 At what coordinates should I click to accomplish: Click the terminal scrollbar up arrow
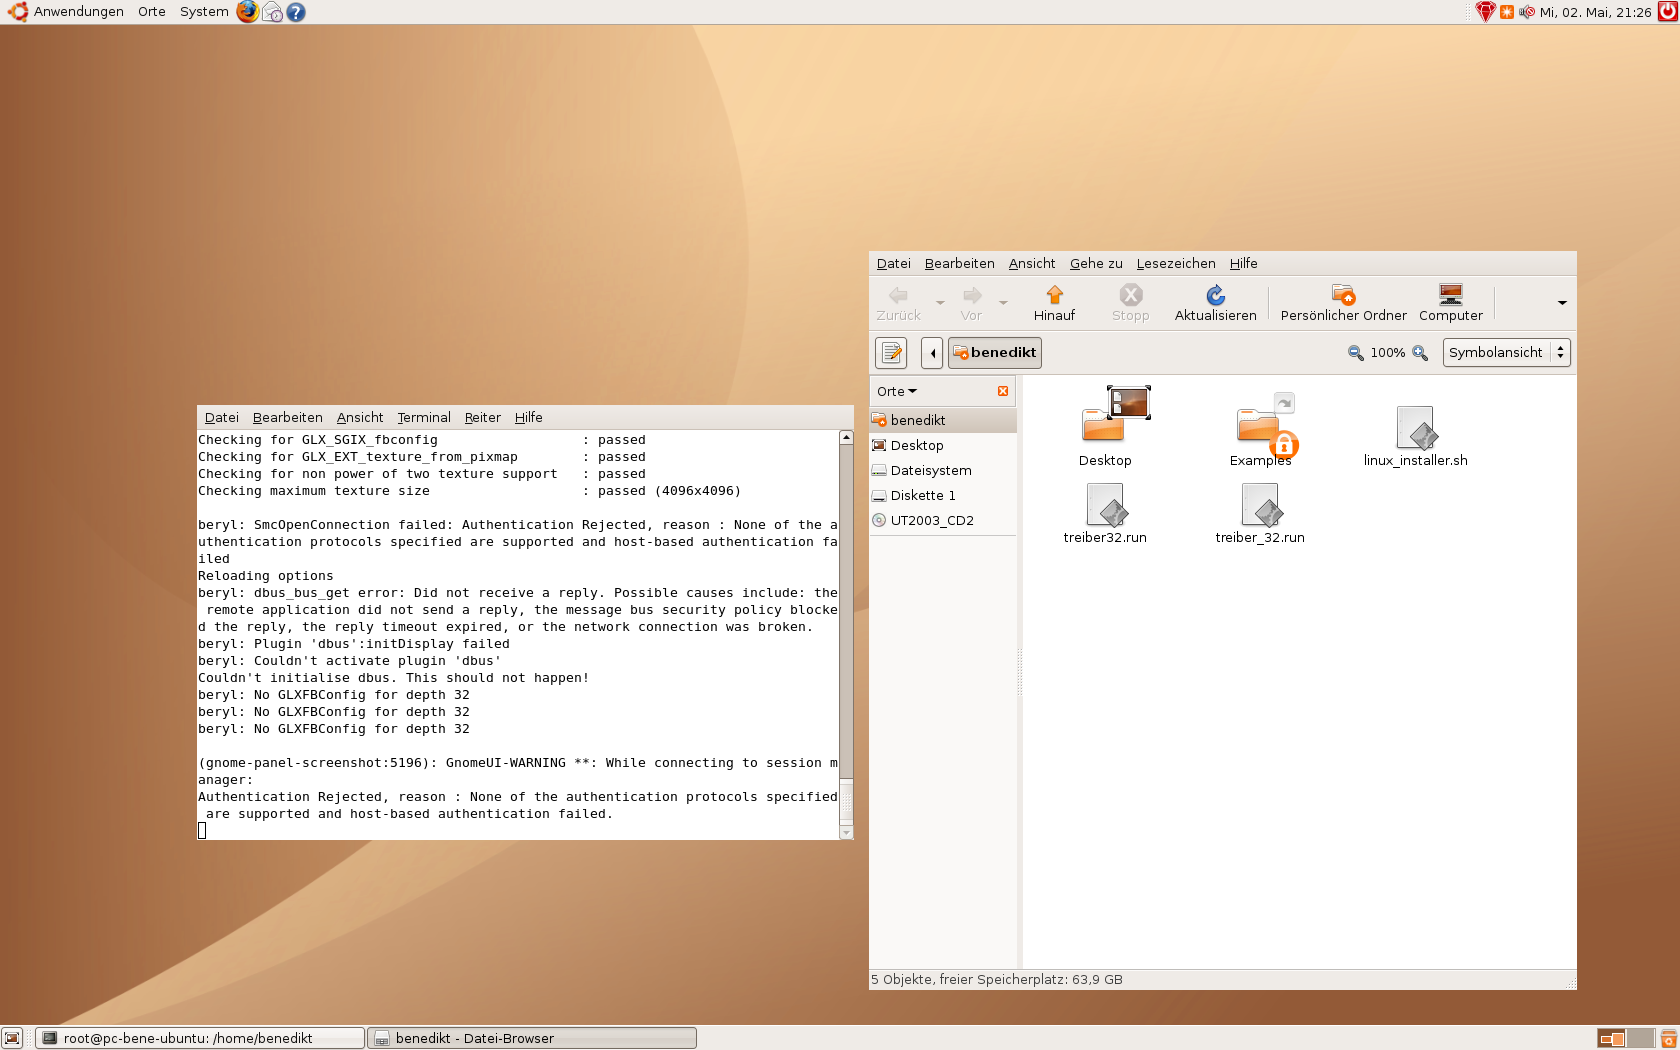coord(846,437)
